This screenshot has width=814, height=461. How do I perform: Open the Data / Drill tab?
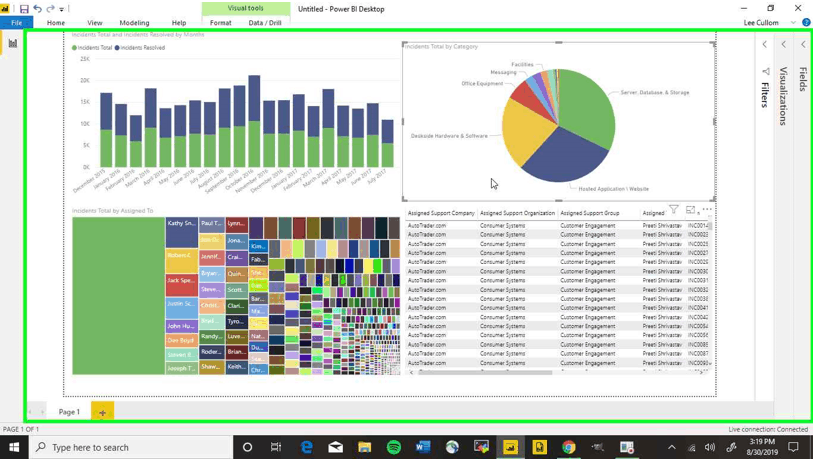click(265, 23)
